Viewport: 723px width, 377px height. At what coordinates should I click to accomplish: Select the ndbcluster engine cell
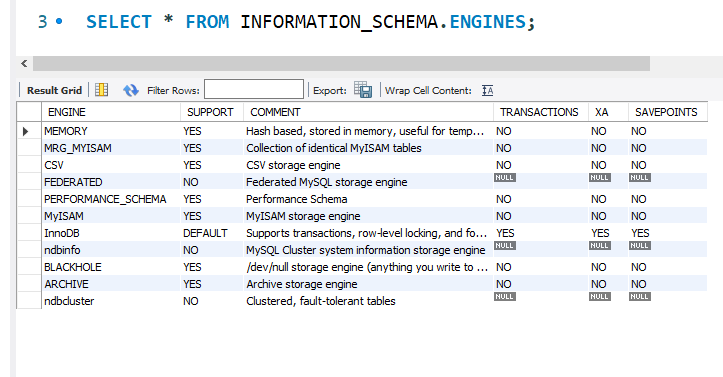(x=111, y=301)
